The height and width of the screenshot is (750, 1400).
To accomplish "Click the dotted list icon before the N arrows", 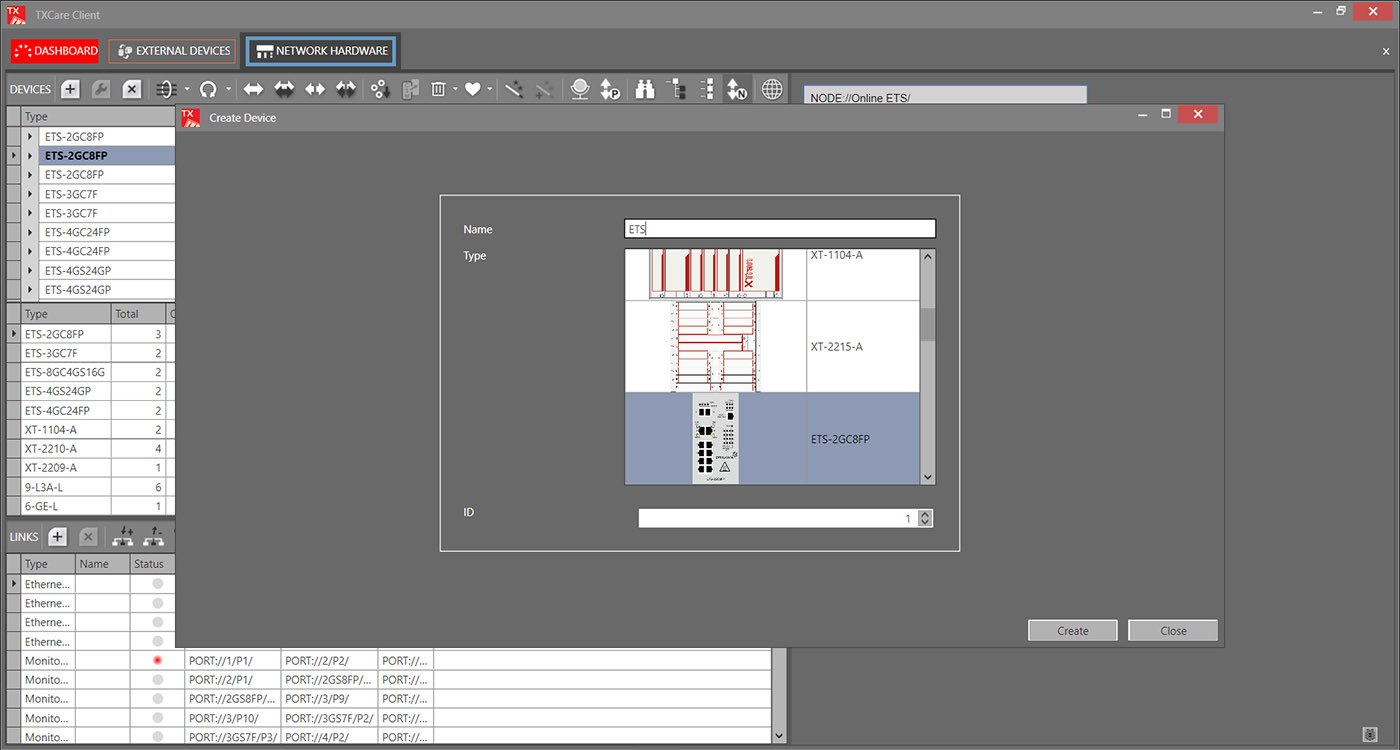I will 707,89.
